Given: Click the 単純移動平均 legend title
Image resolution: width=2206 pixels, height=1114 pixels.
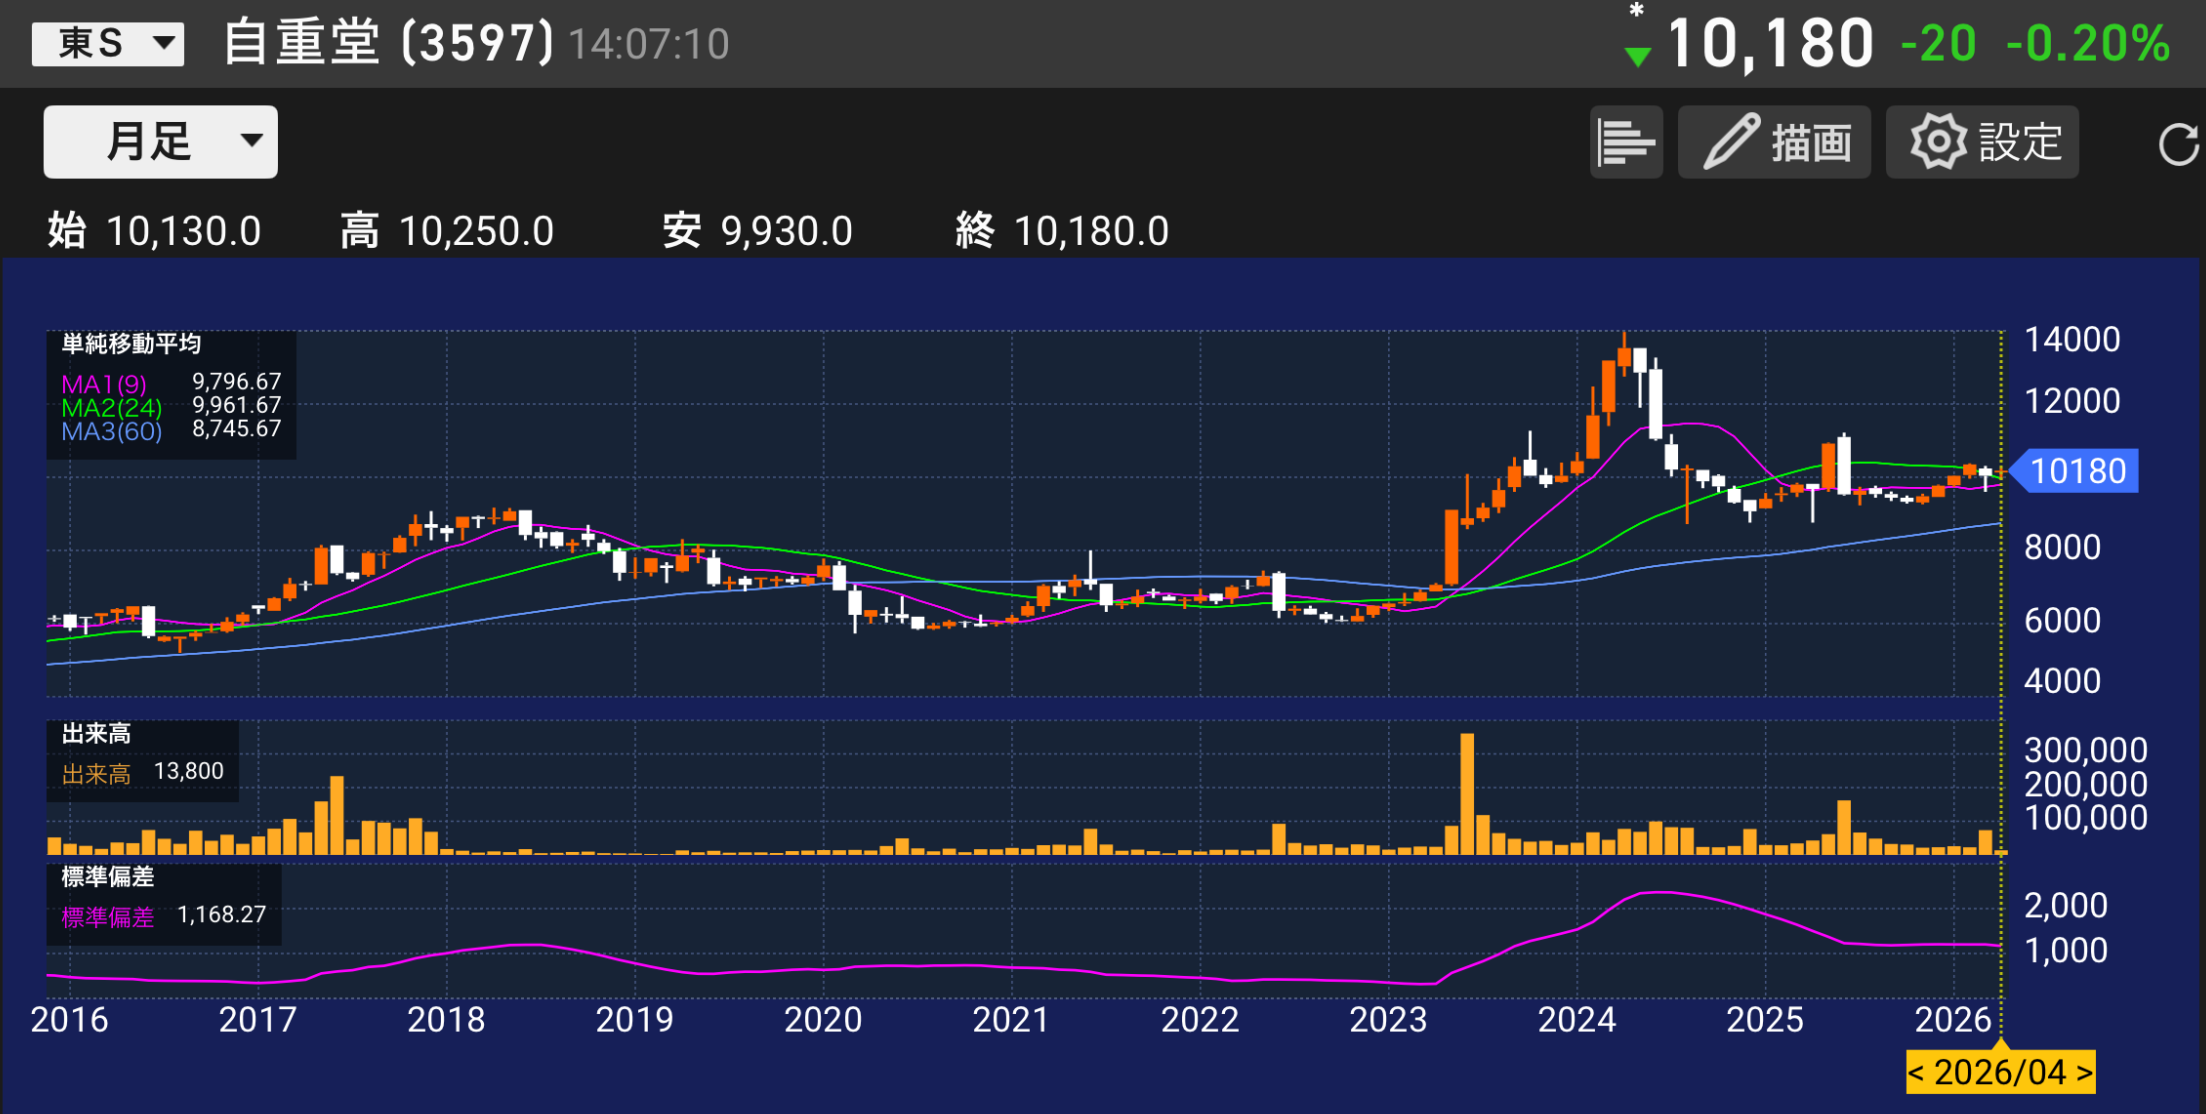Looking at the screenshot, I should point(131,344).
